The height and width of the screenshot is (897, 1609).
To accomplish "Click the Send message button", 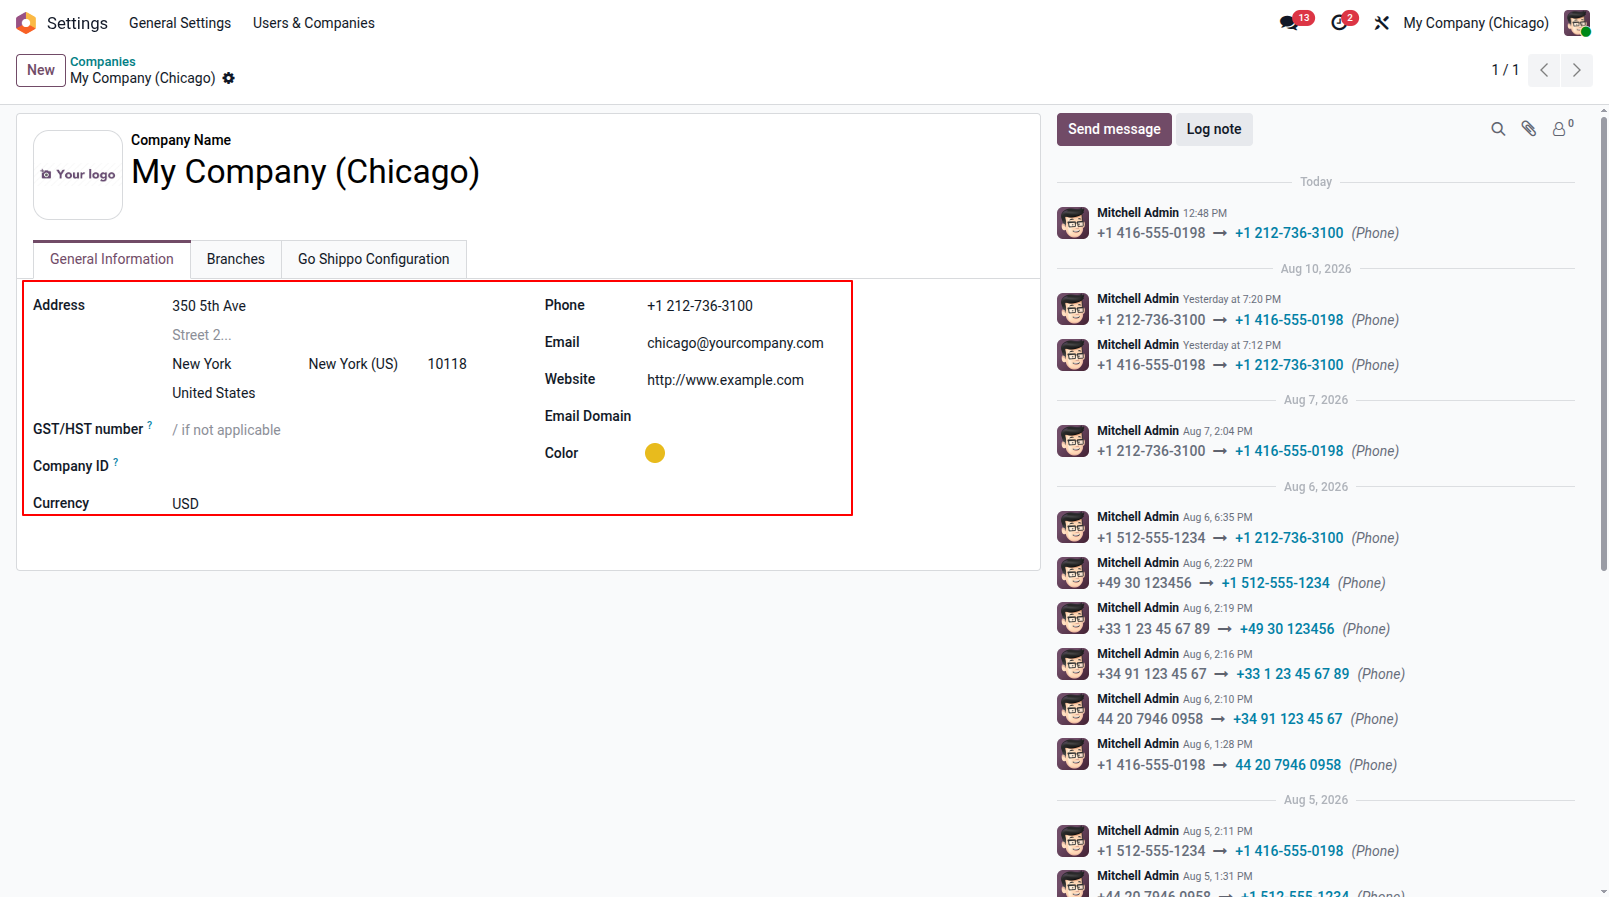I will (1114, 129).
